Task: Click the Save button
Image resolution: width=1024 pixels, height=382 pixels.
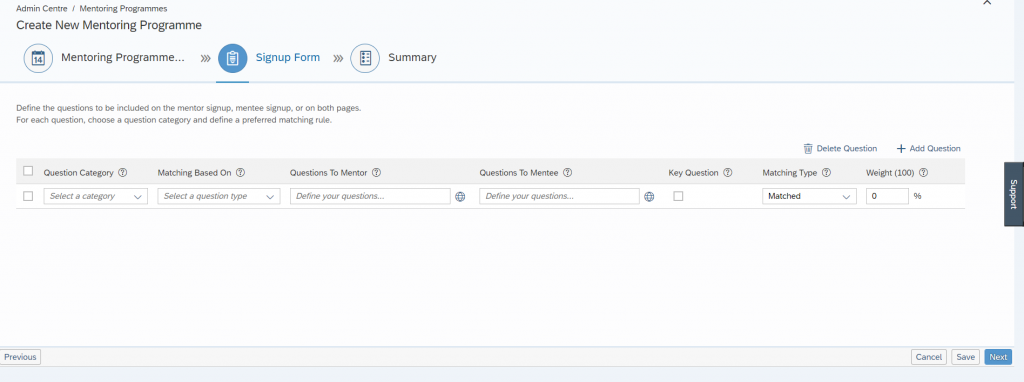Action: click(x=965, y=357)
